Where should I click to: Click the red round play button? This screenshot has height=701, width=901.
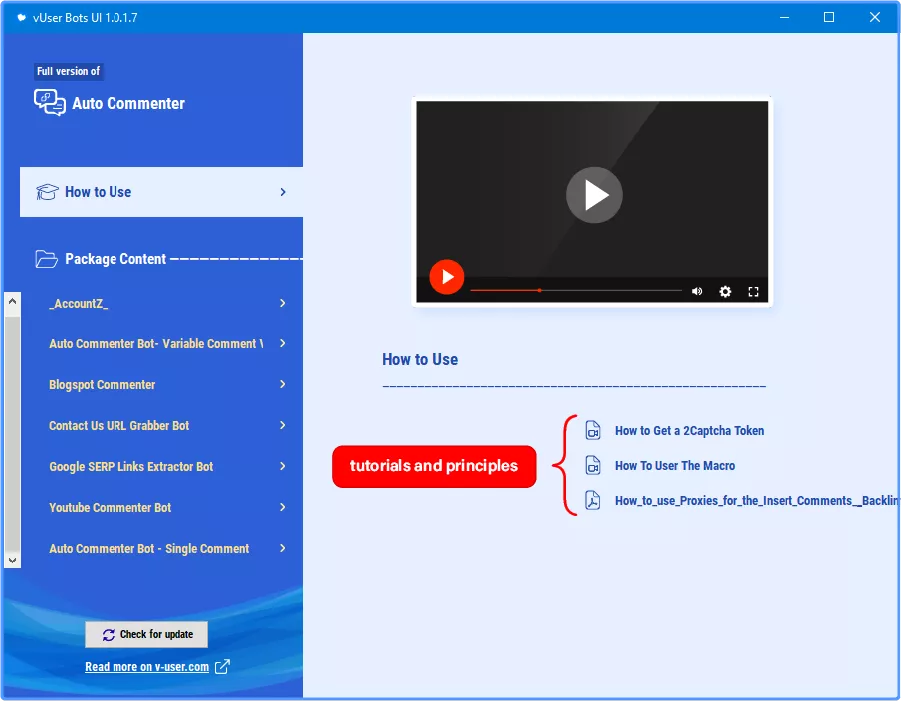446,277
